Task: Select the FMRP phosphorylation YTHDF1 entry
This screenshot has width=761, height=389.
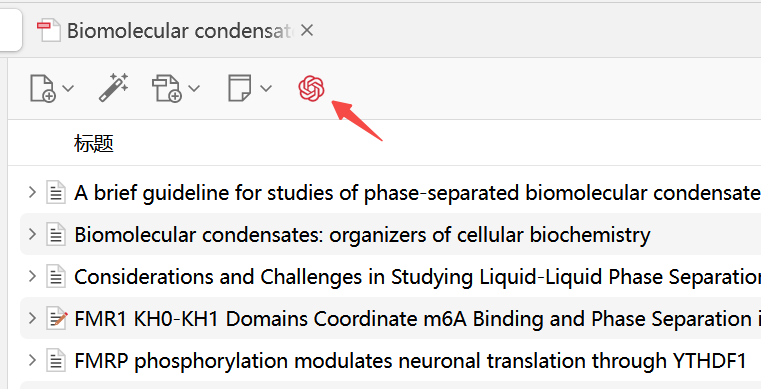Action: tap(410, 361)
